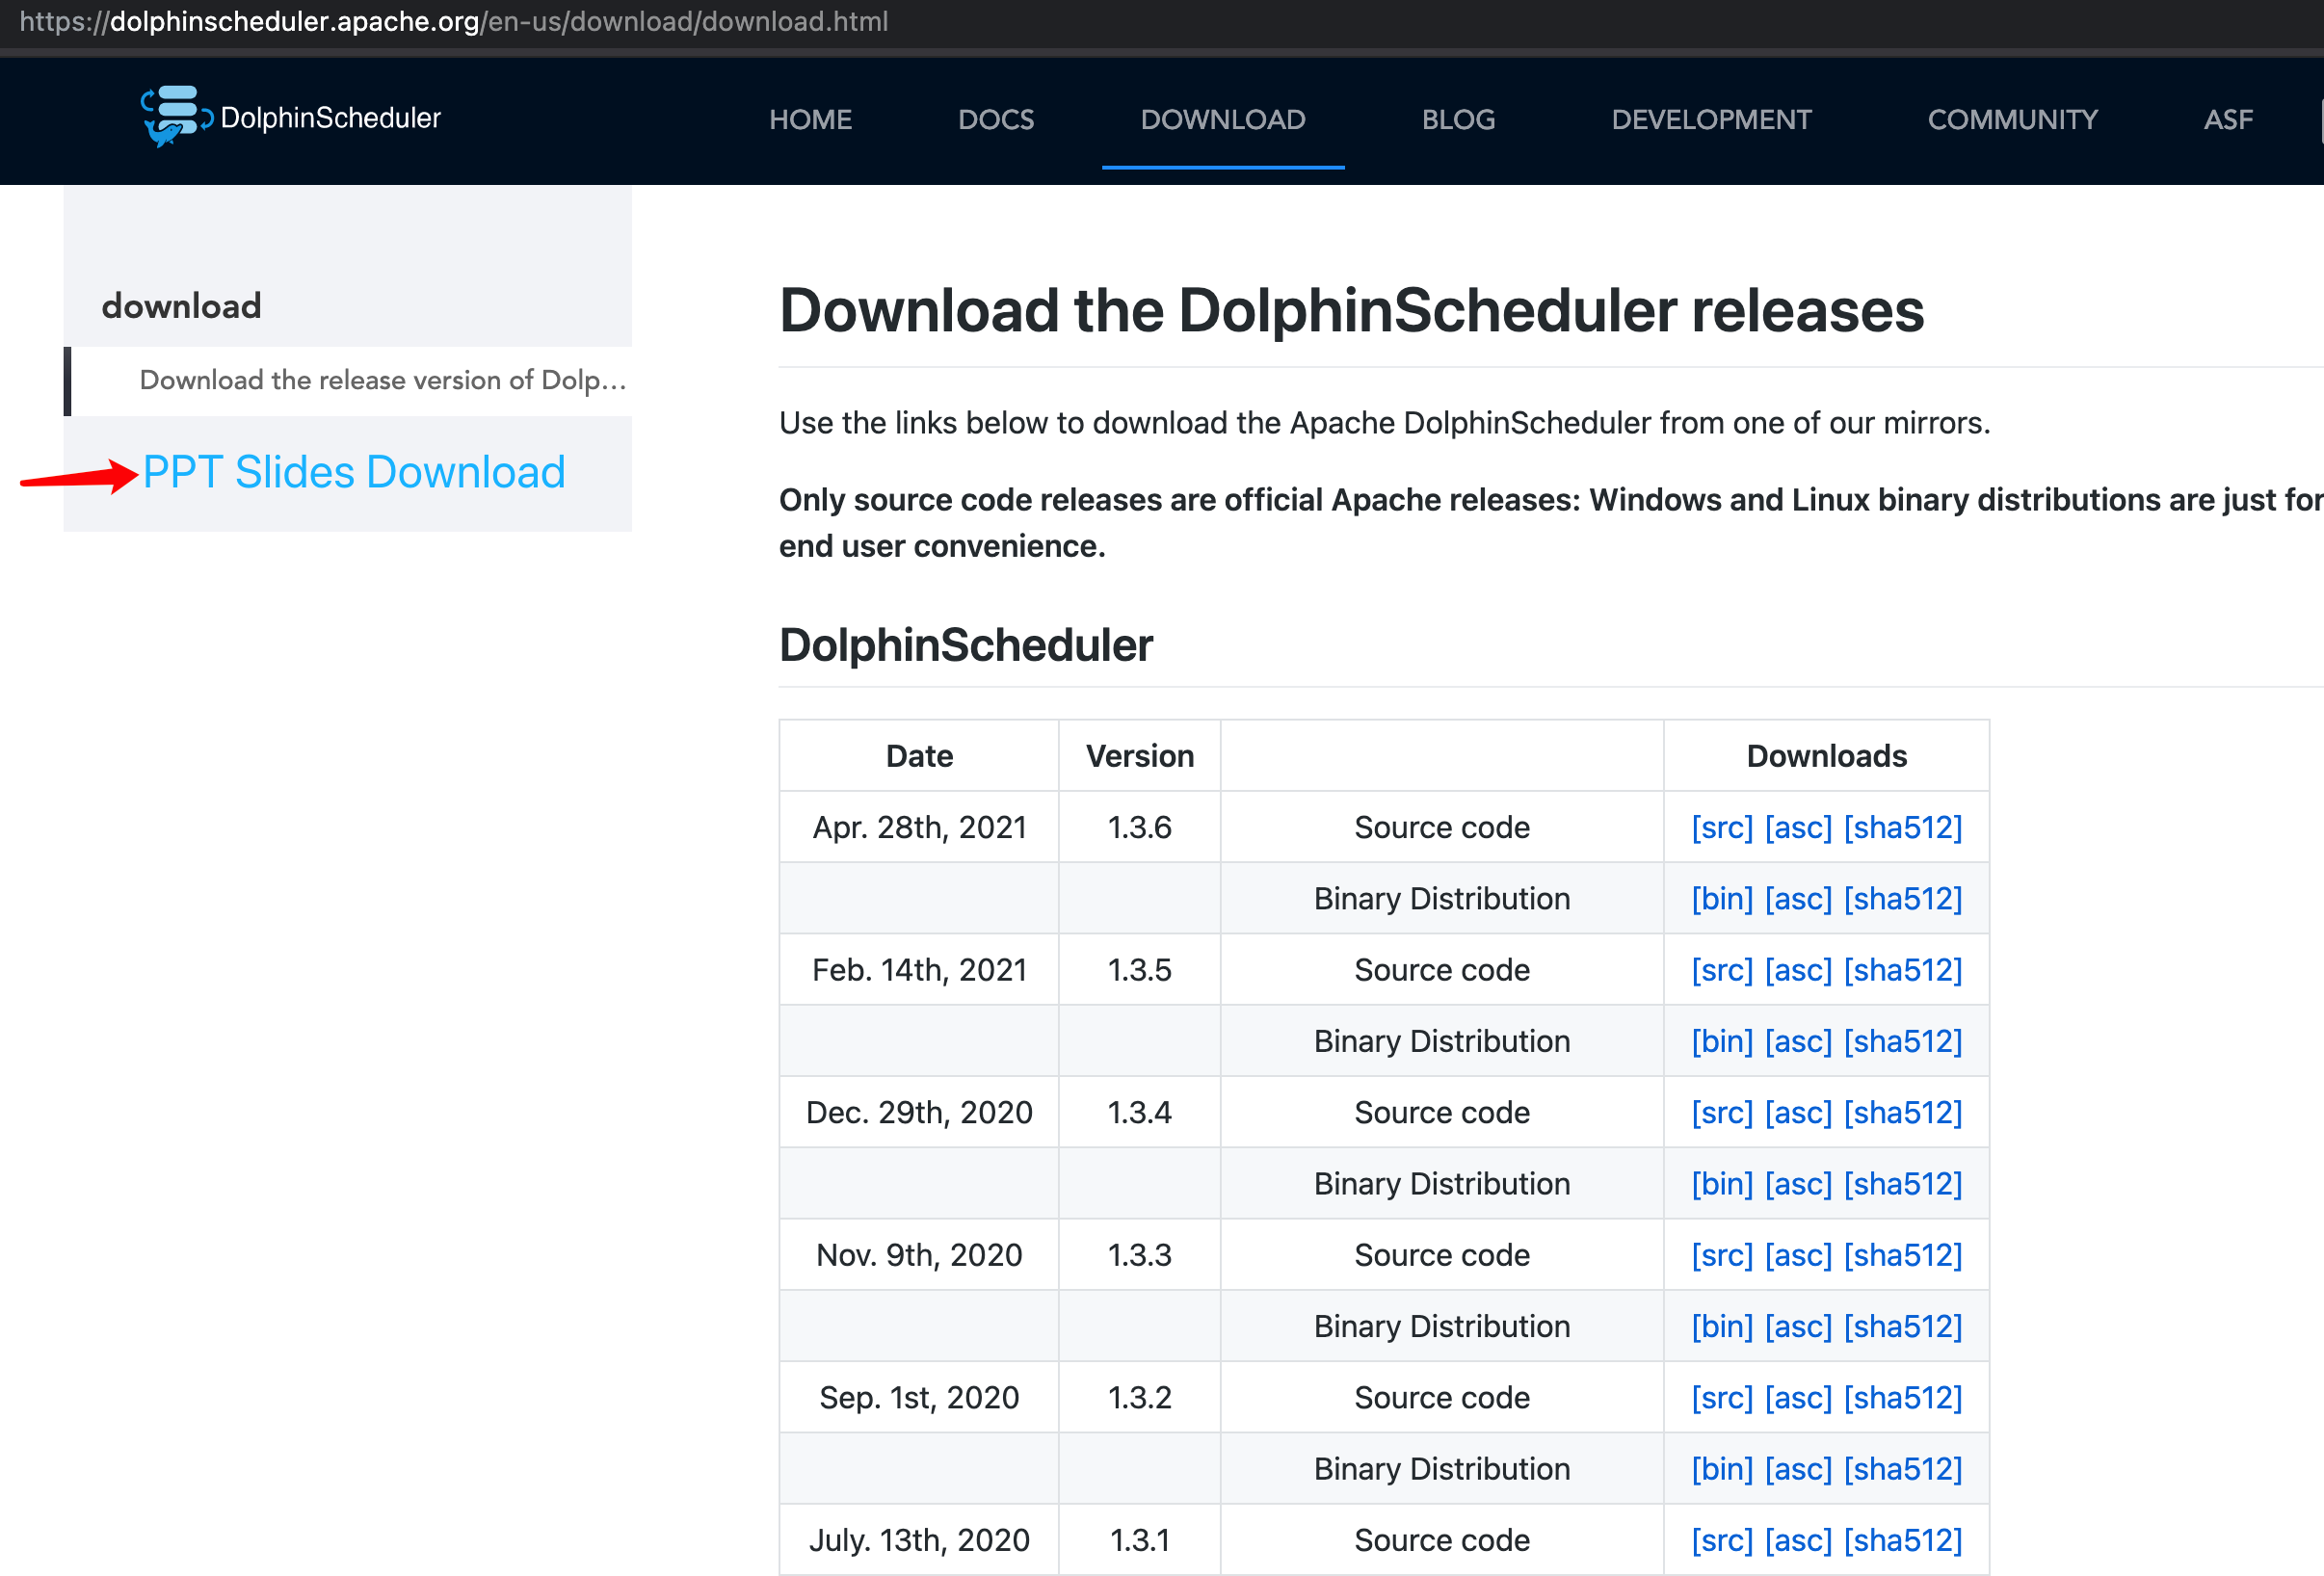Click the DolphinScheduler logo icon
This screenshot has height=1576, width=2324.
pyautogui.click(x=175, y=117)
